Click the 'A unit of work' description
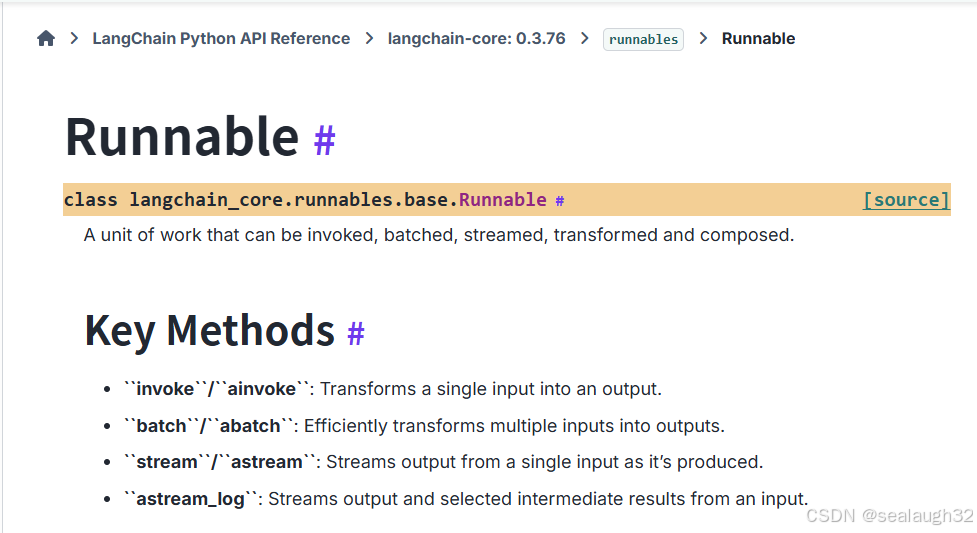This screenshot has width=977, height=533. [x=439, y=235]
